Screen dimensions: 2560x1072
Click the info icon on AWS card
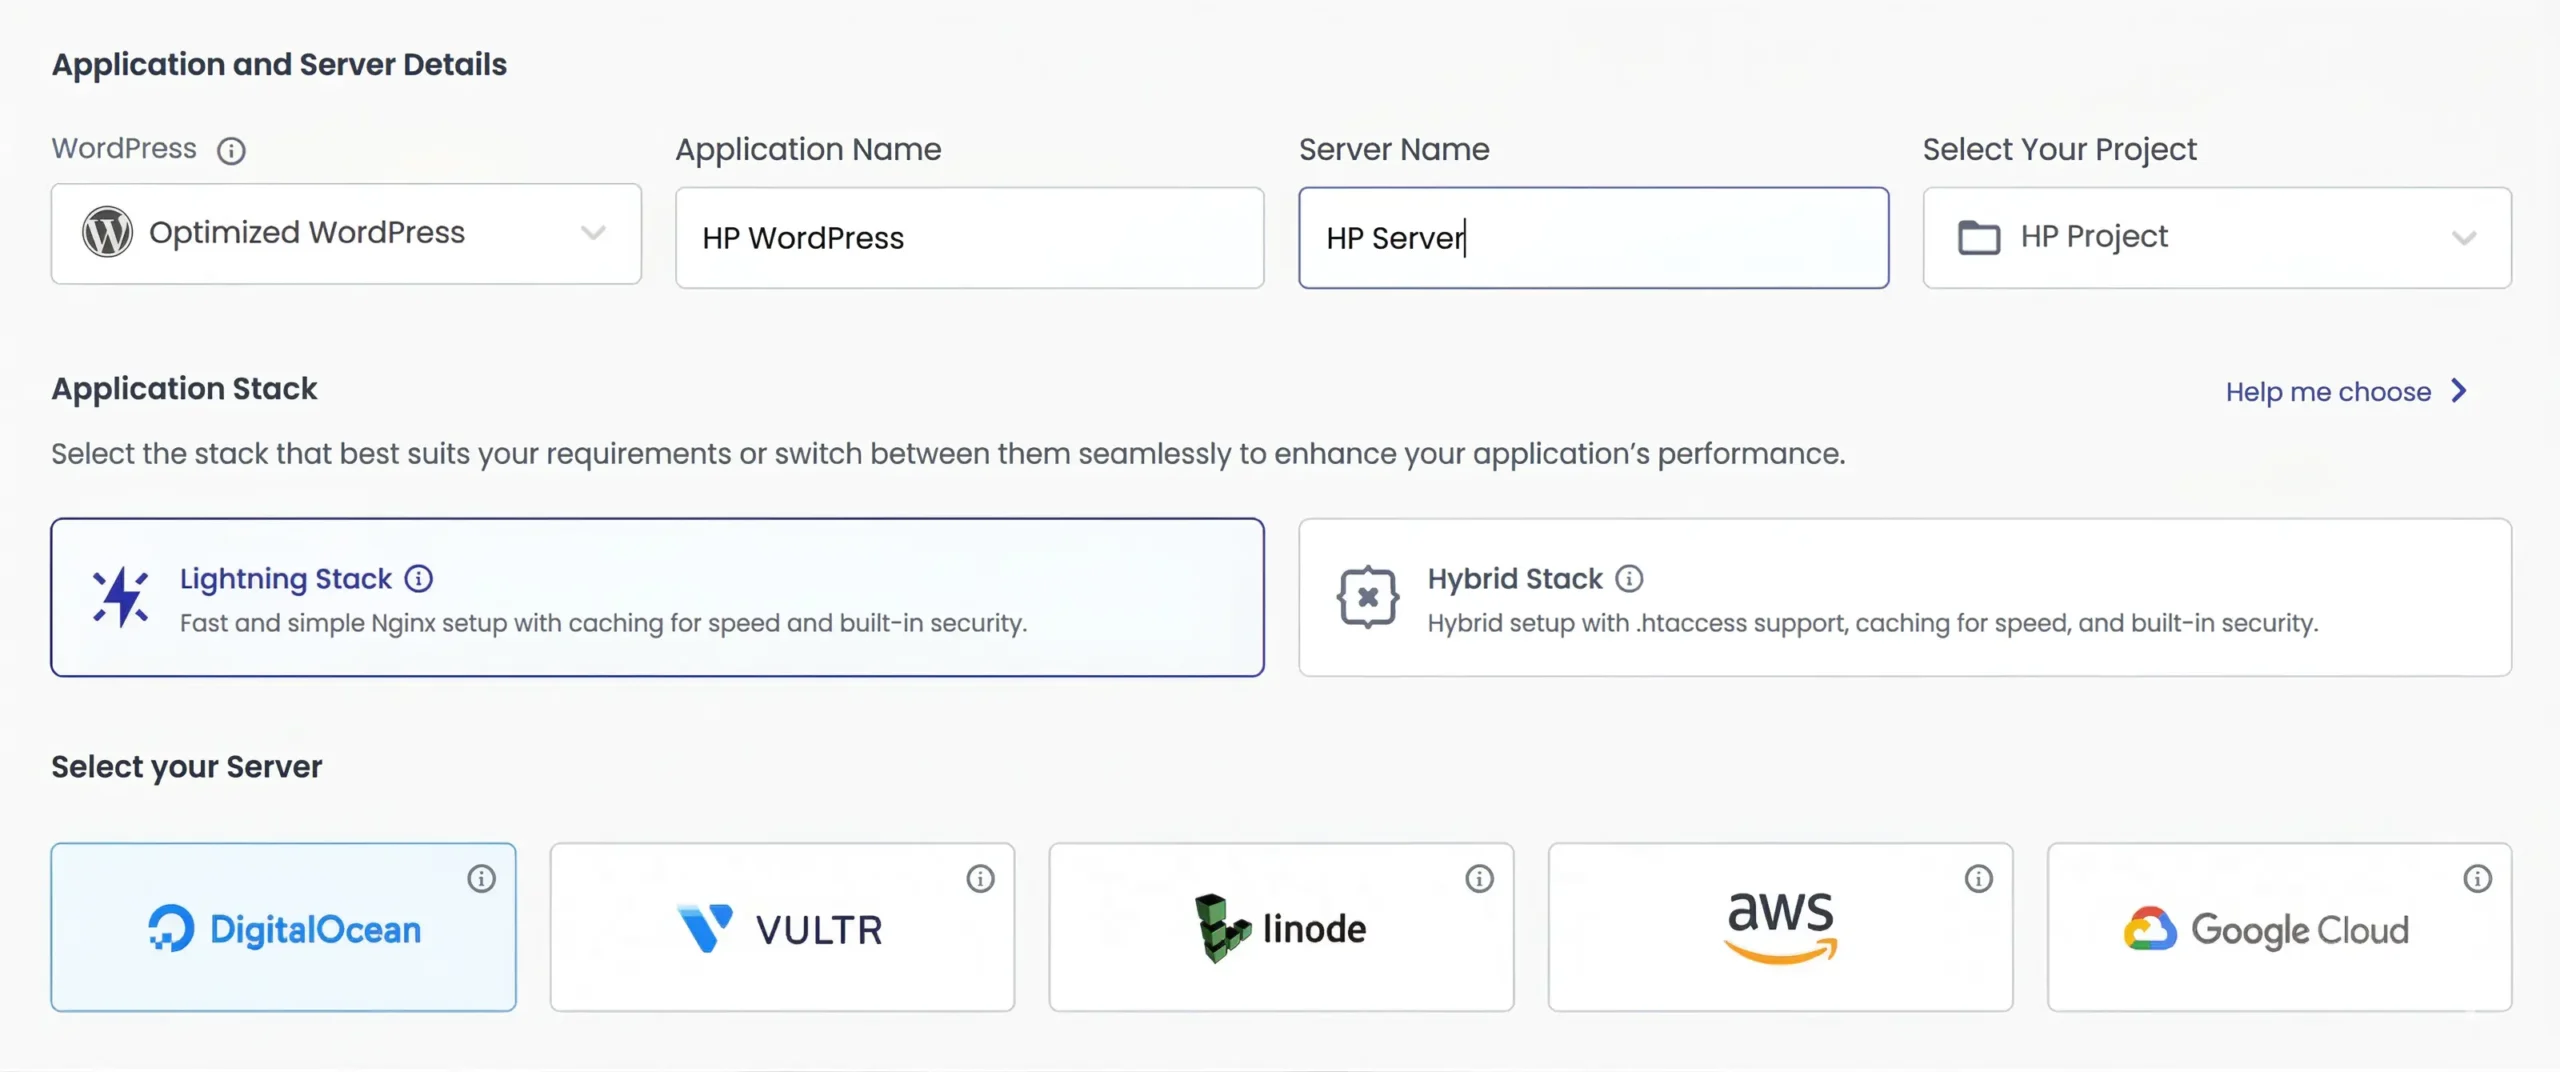point(1978,879)
